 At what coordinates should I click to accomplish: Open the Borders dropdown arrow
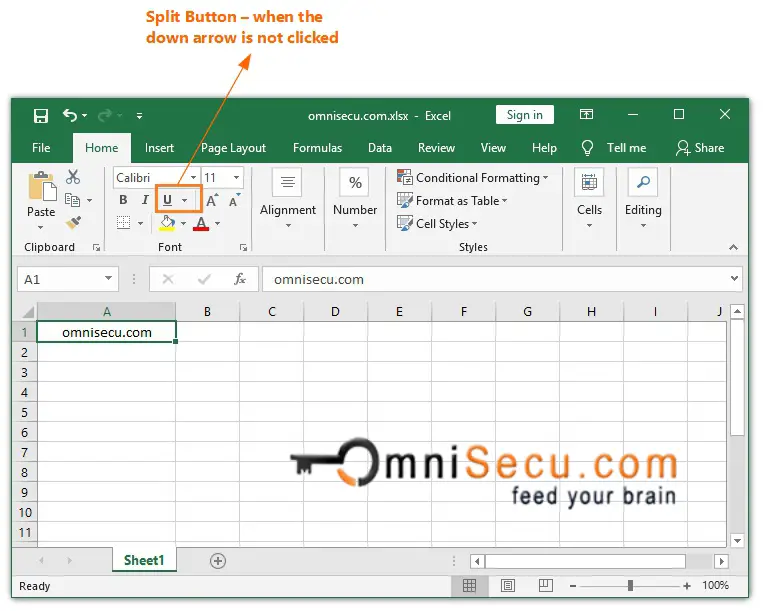coord(141,223)
